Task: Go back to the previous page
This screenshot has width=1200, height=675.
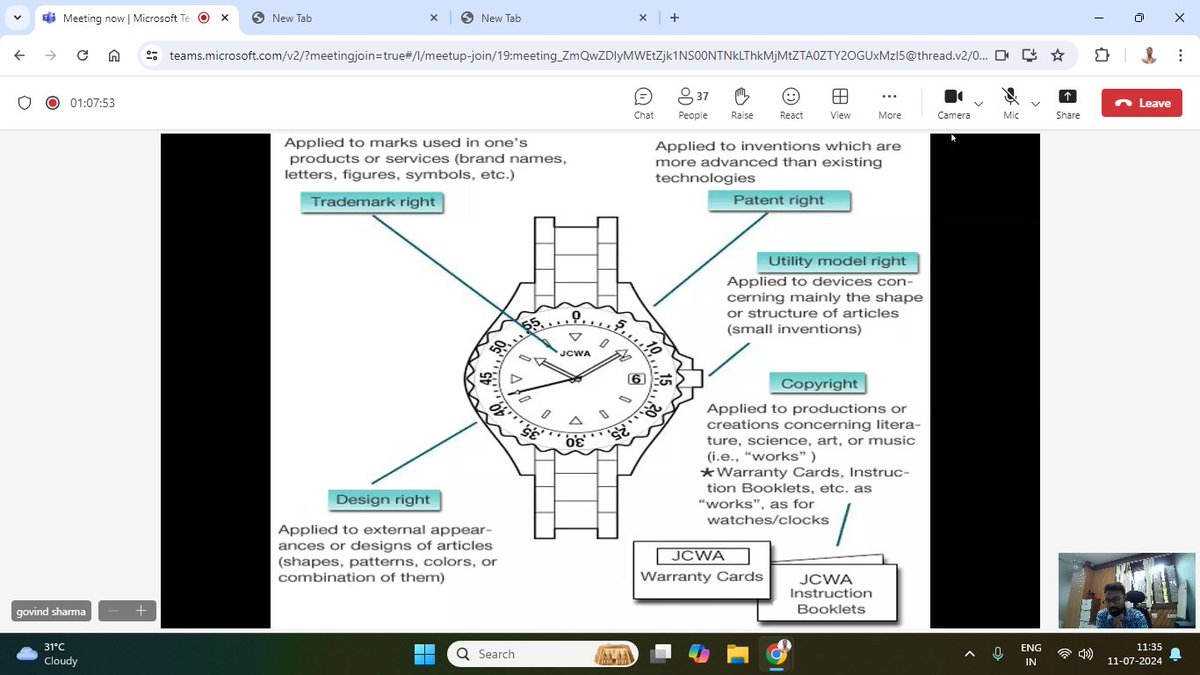Action: (20, 56)
